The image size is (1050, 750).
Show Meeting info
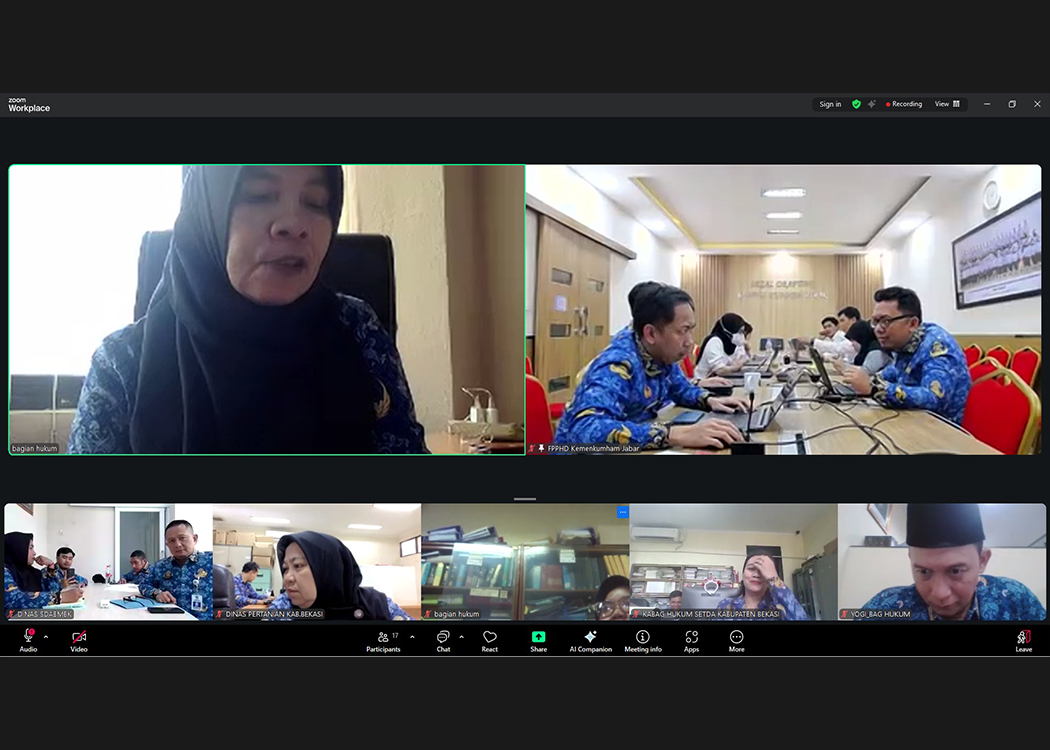pyautogui.click(x=642, y=641)
